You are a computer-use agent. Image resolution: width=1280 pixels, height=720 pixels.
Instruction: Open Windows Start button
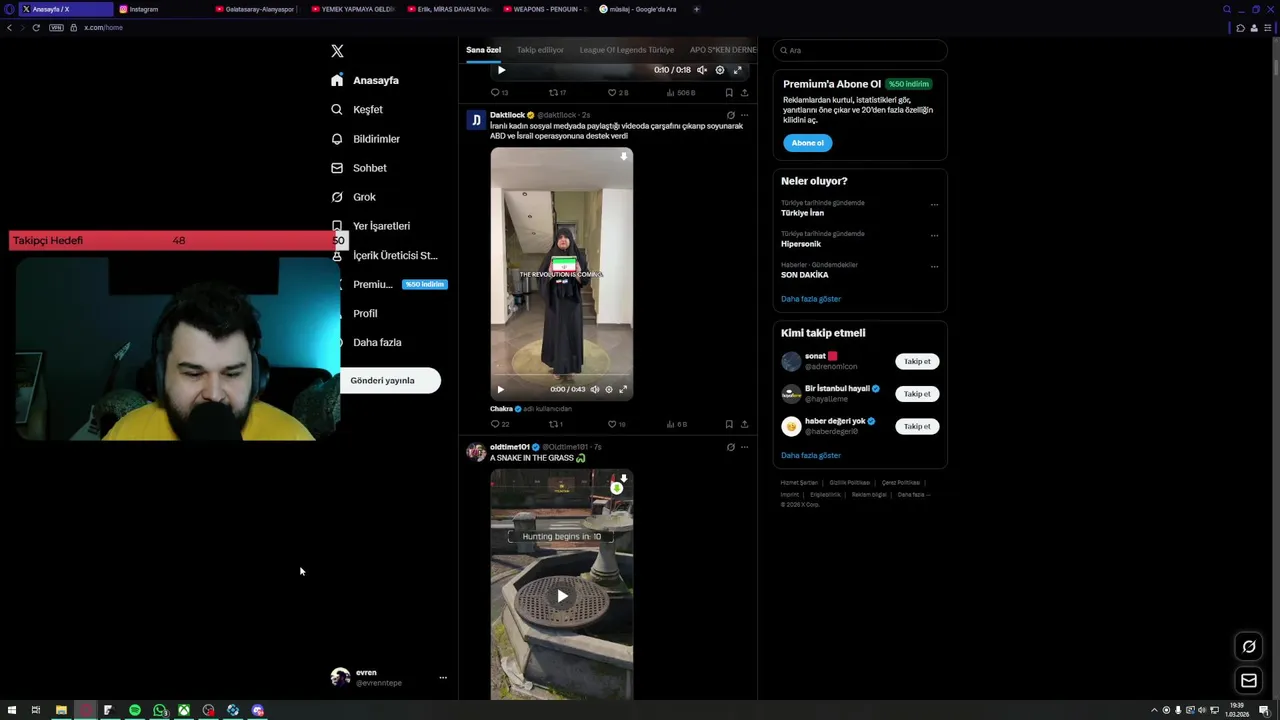(12, 710)
